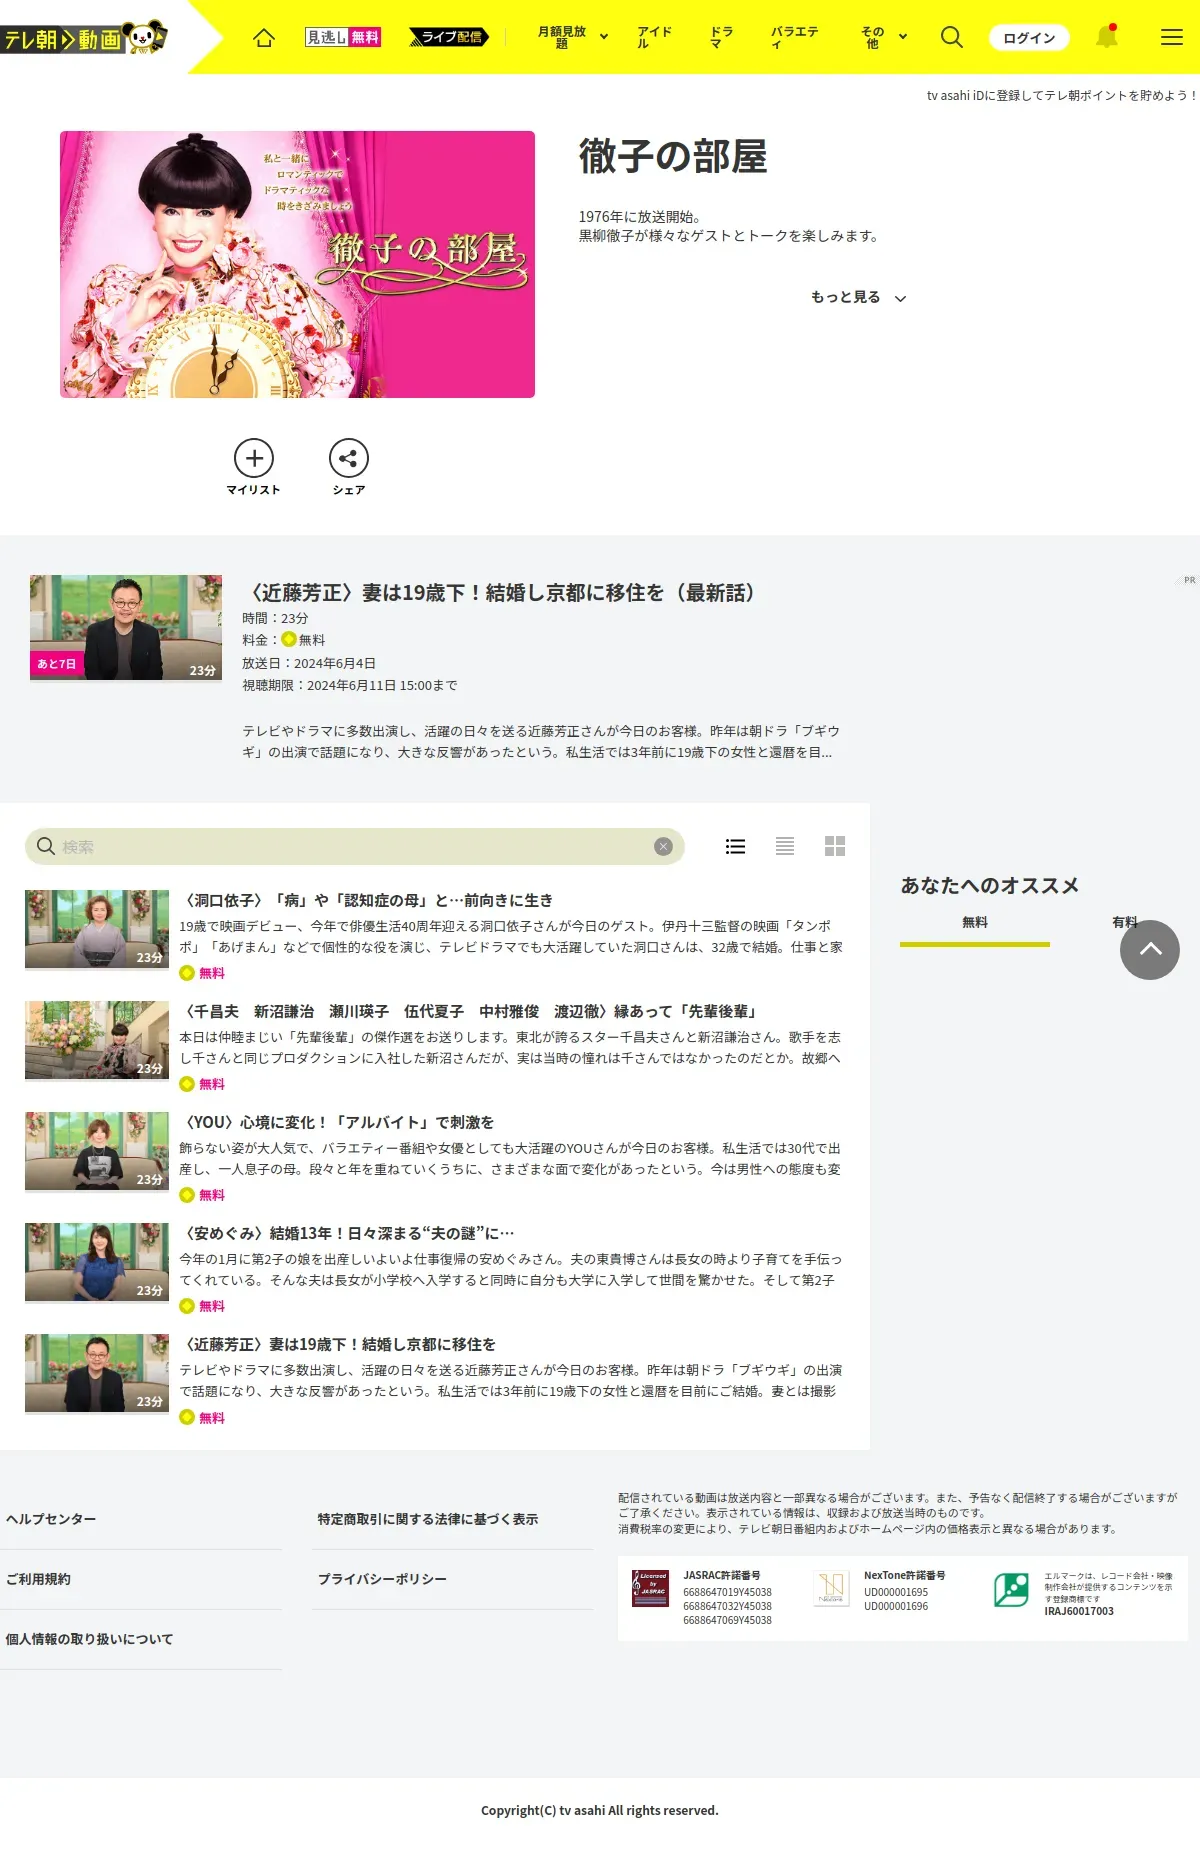
Task: Click the green L-mark logo
Action: pos(1012,1589)
